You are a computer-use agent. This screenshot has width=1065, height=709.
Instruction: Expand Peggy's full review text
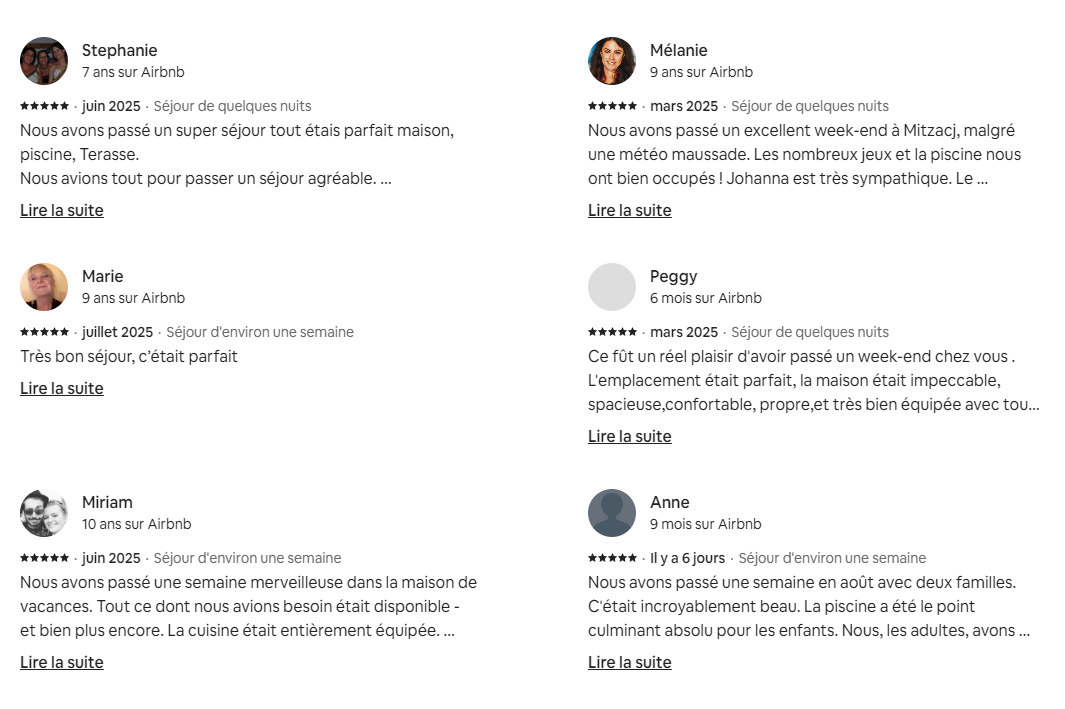click(630, 436)
